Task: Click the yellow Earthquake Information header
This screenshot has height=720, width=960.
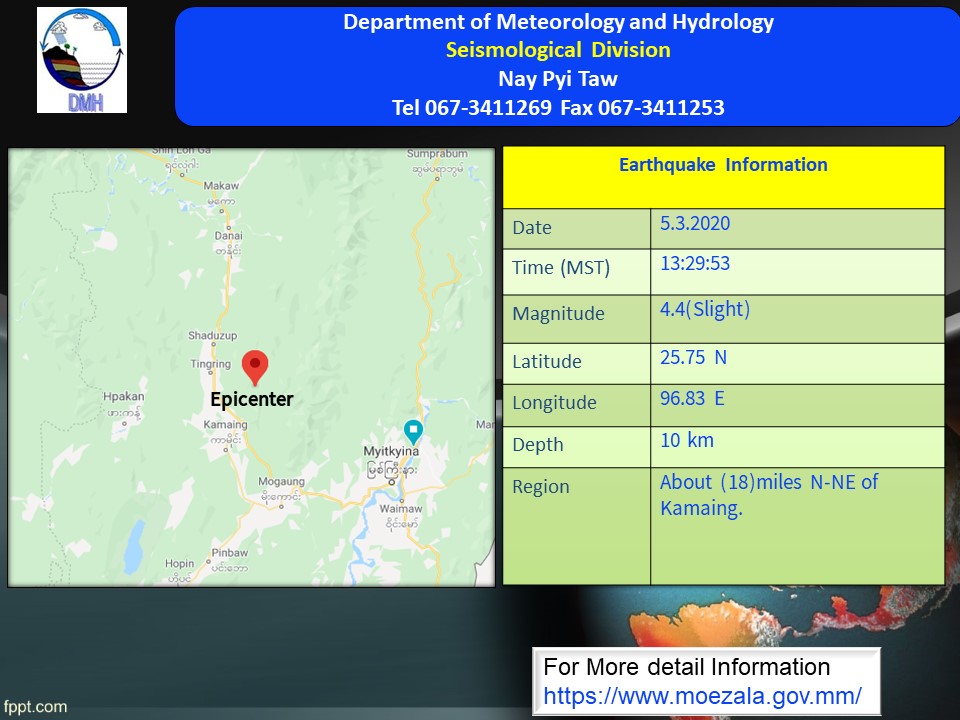Action: click(x=723, y=166)
